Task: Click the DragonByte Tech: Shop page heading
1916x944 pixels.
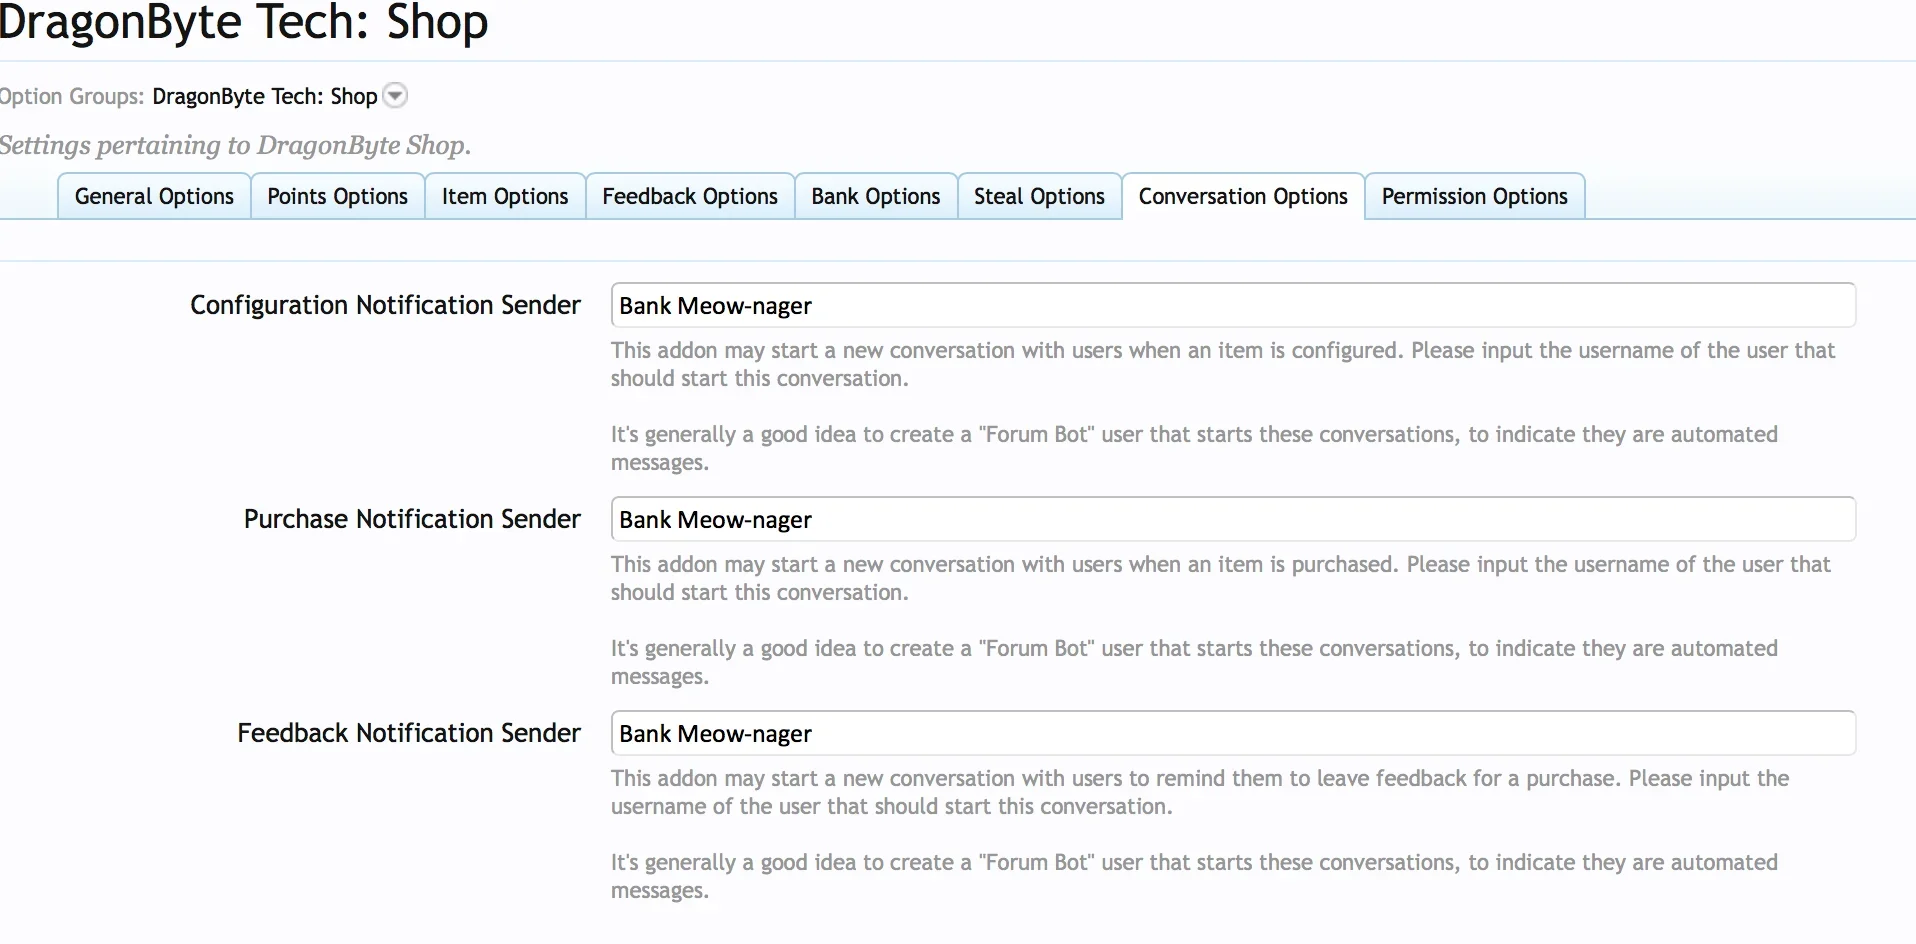Action: (243, 22)
